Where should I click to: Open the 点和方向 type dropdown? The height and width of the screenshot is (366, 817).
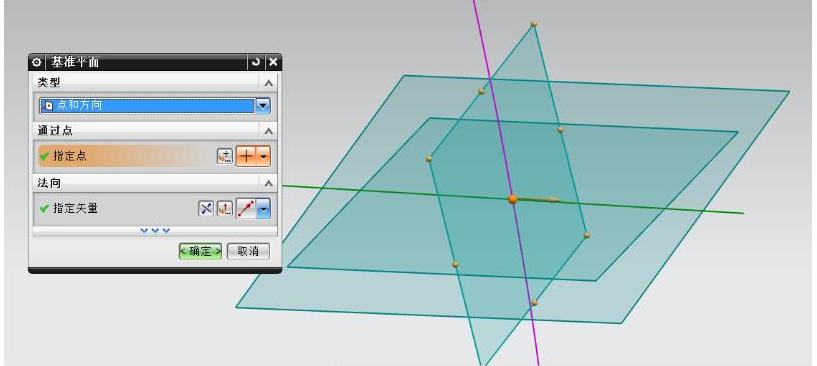point(155,106)
